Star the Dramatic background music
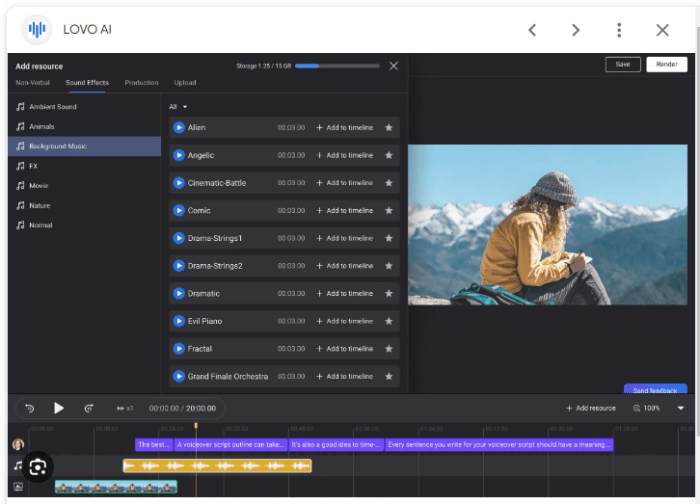 (388, 294)
